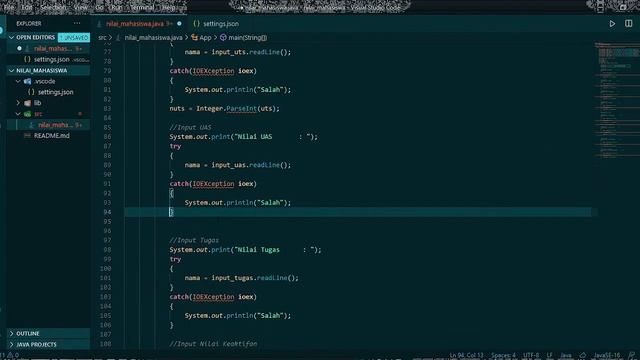Click Spaces: 4 indentation setting
Screen dimensions: 640x360
(503, 355)
